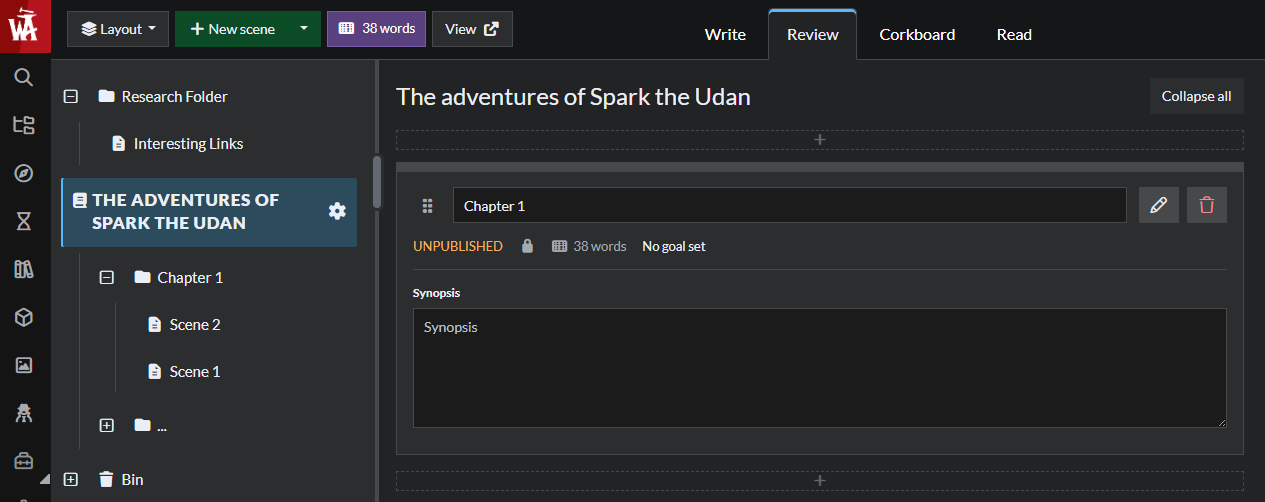Expand the sidebar corner triangle
The width and height of the screenshot is (1265, 502).
45,480
